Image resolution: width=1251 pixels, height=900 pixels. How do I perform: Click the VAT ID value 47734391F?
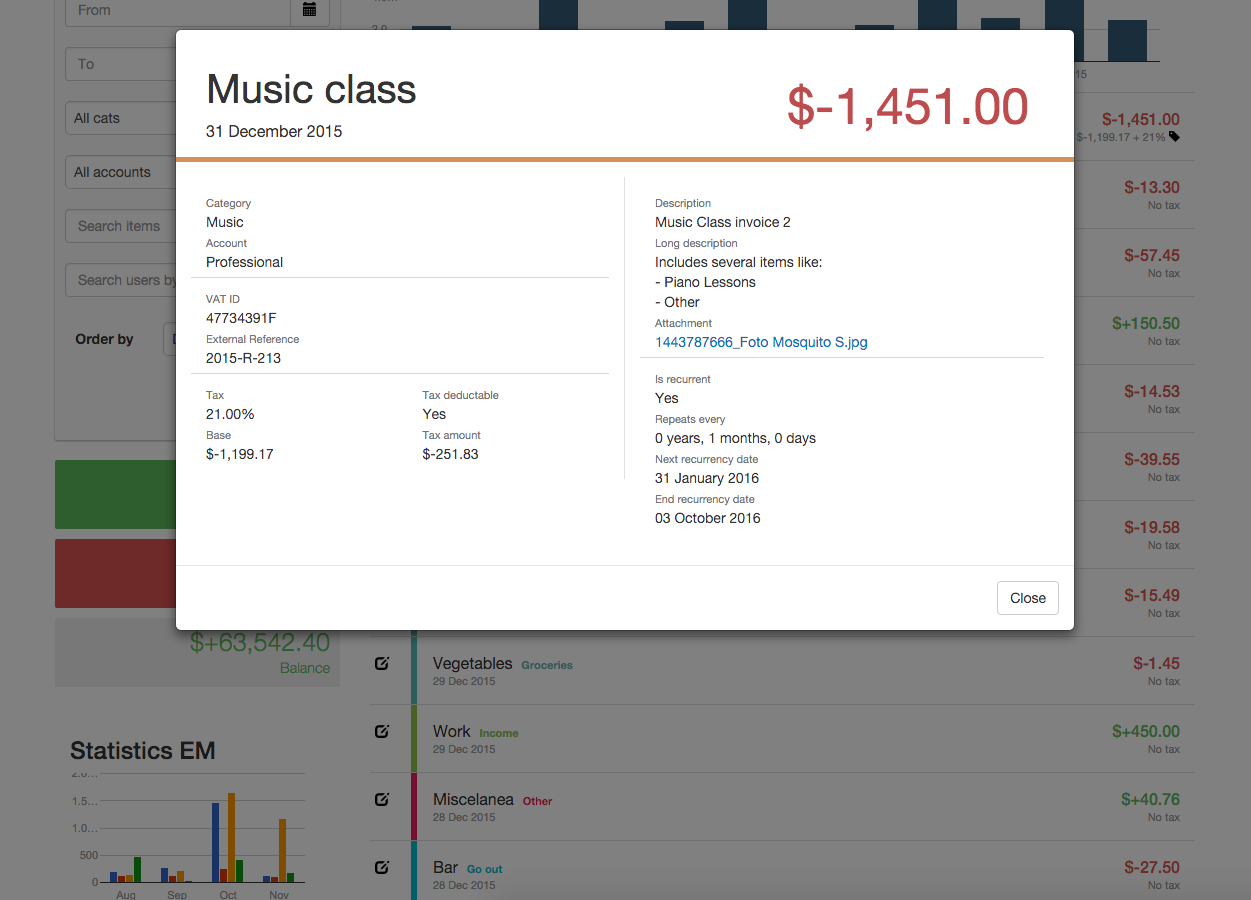click(x=241, y=318)
